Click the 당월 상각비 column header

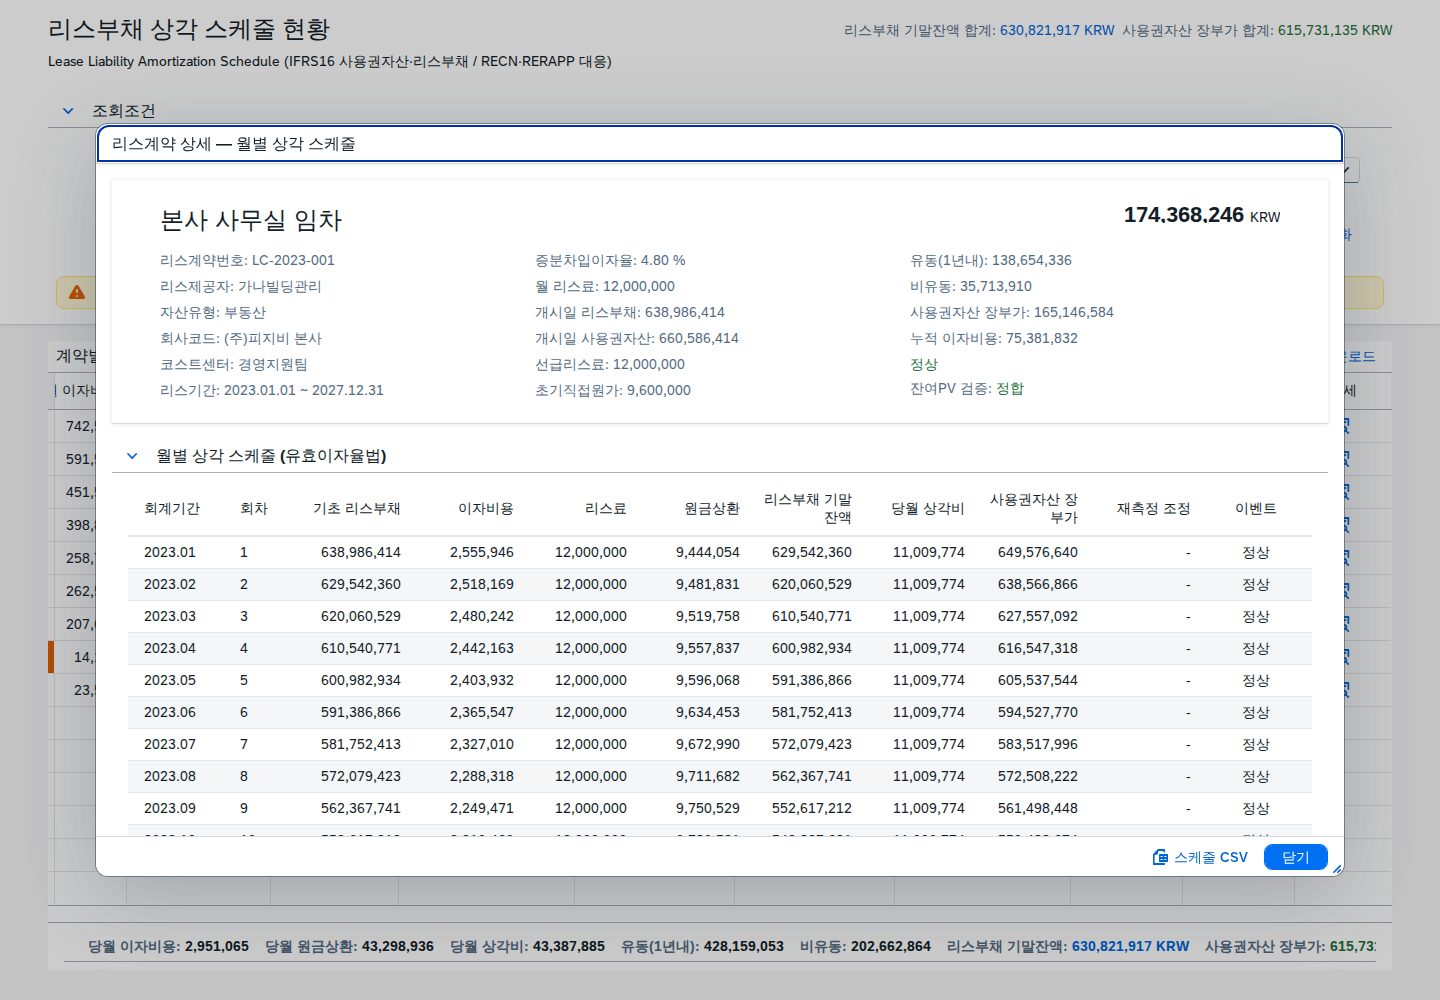[928, 508]
